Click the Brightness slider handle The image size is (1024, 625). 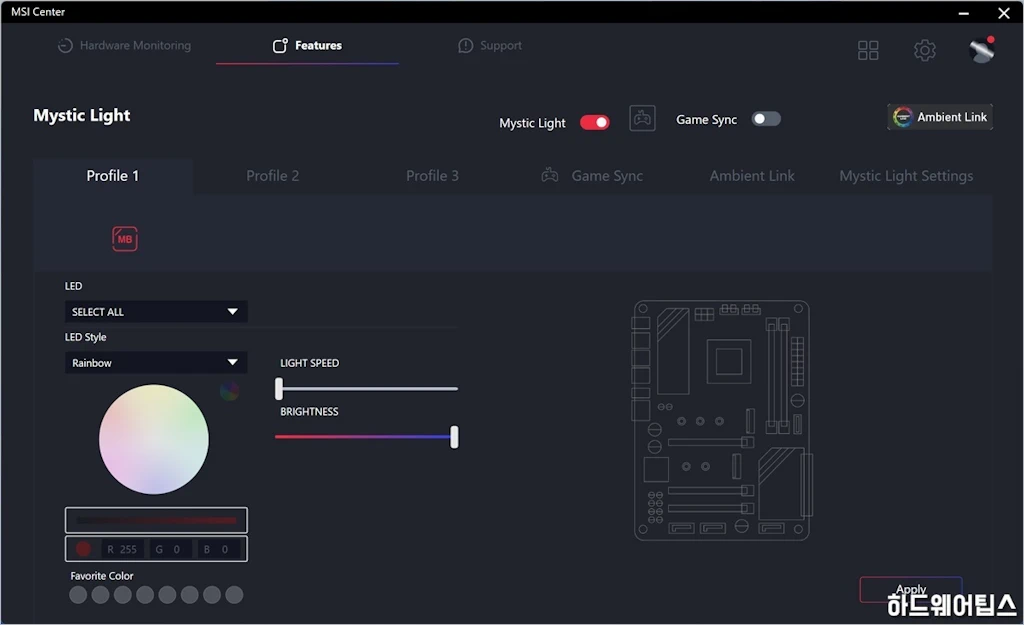pyautogui.click(x=454, y=437)
